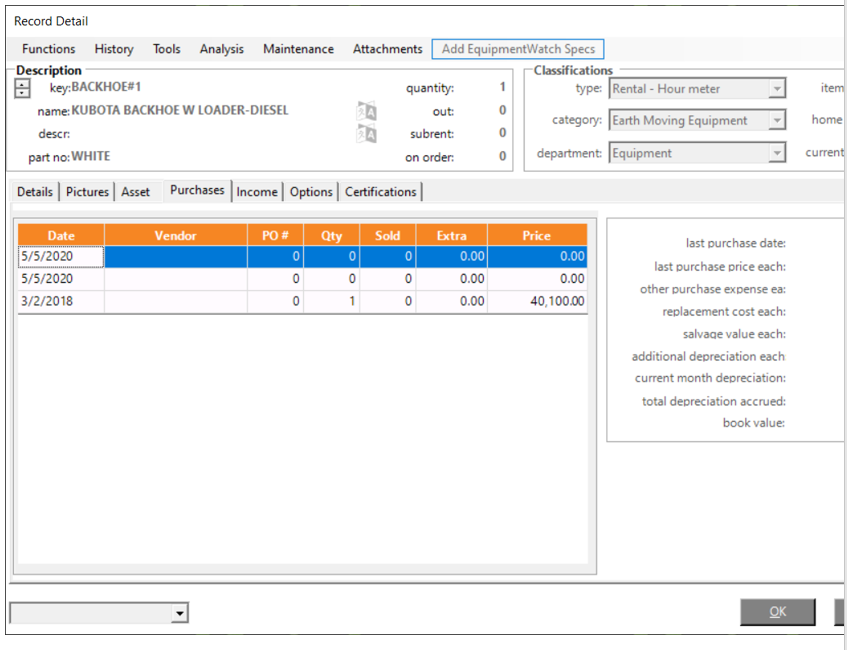Switch to the Details tab
Image resolution: width=847 pixels, height=650 pixels.
click(35, 192)
